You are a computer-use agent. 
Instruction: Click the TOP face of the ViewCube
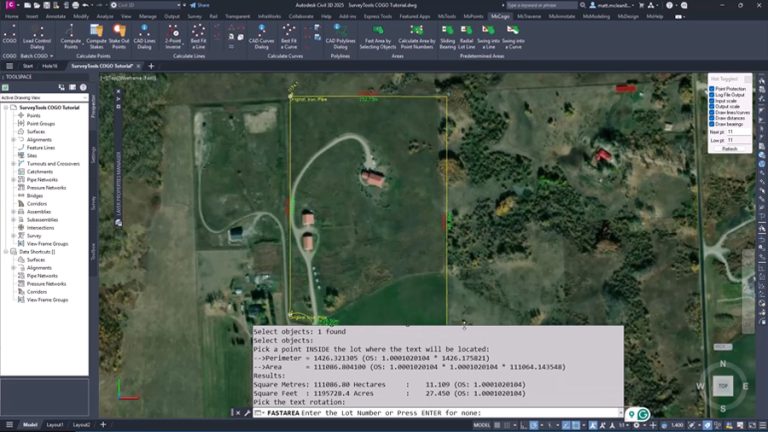(722, 386)
